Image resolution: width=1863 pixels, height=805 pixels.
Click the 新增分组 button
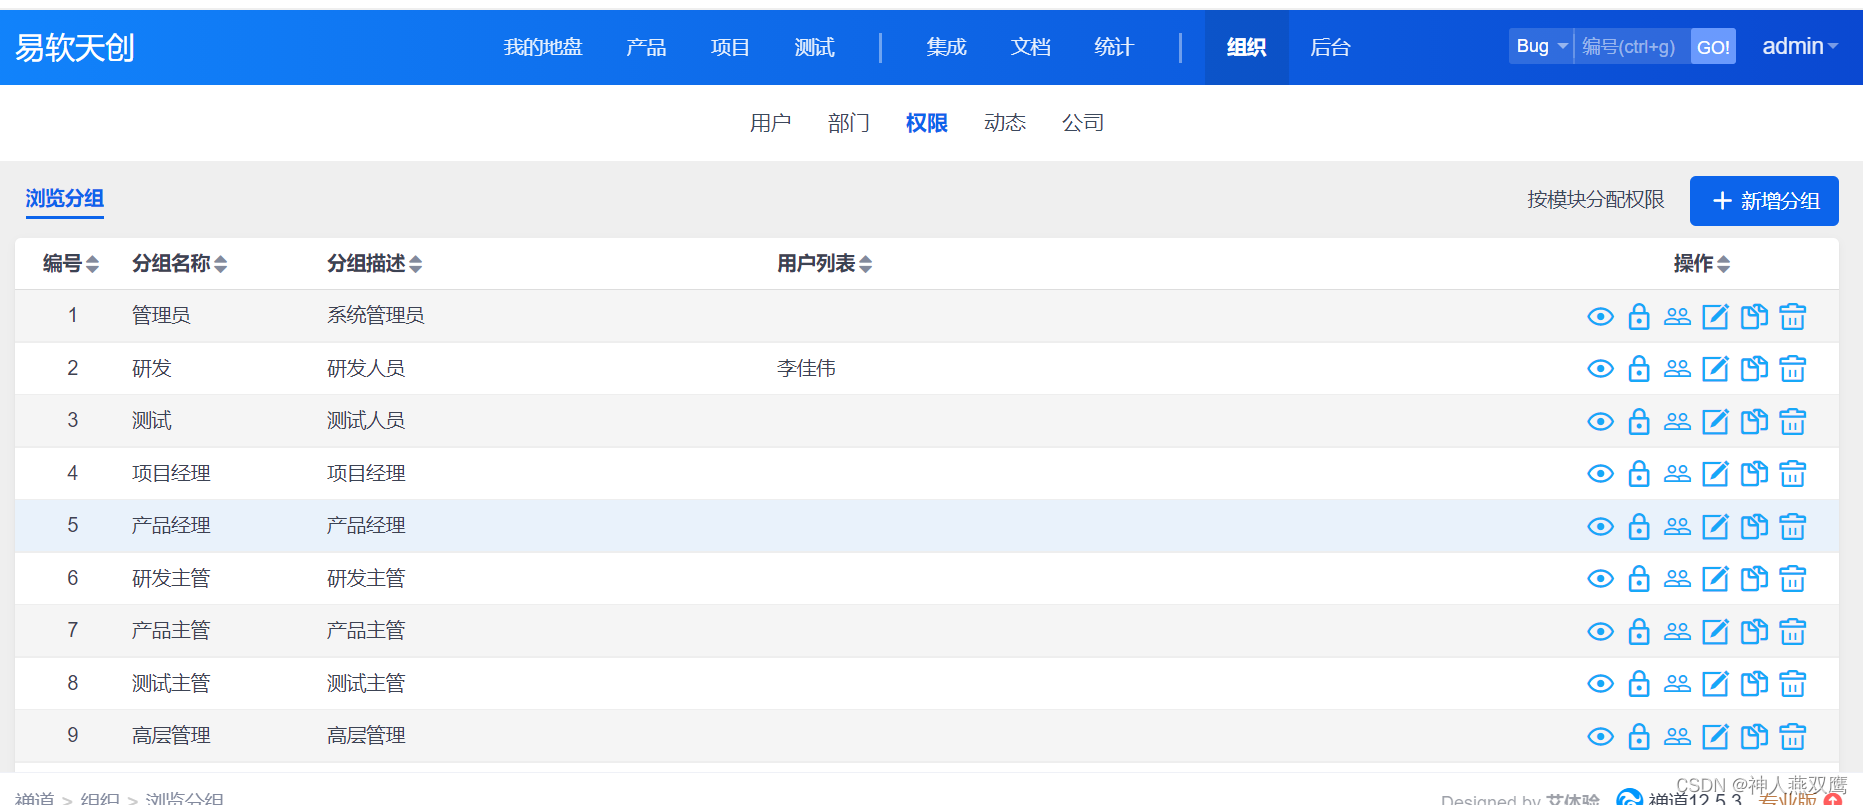pos(1764,201)
